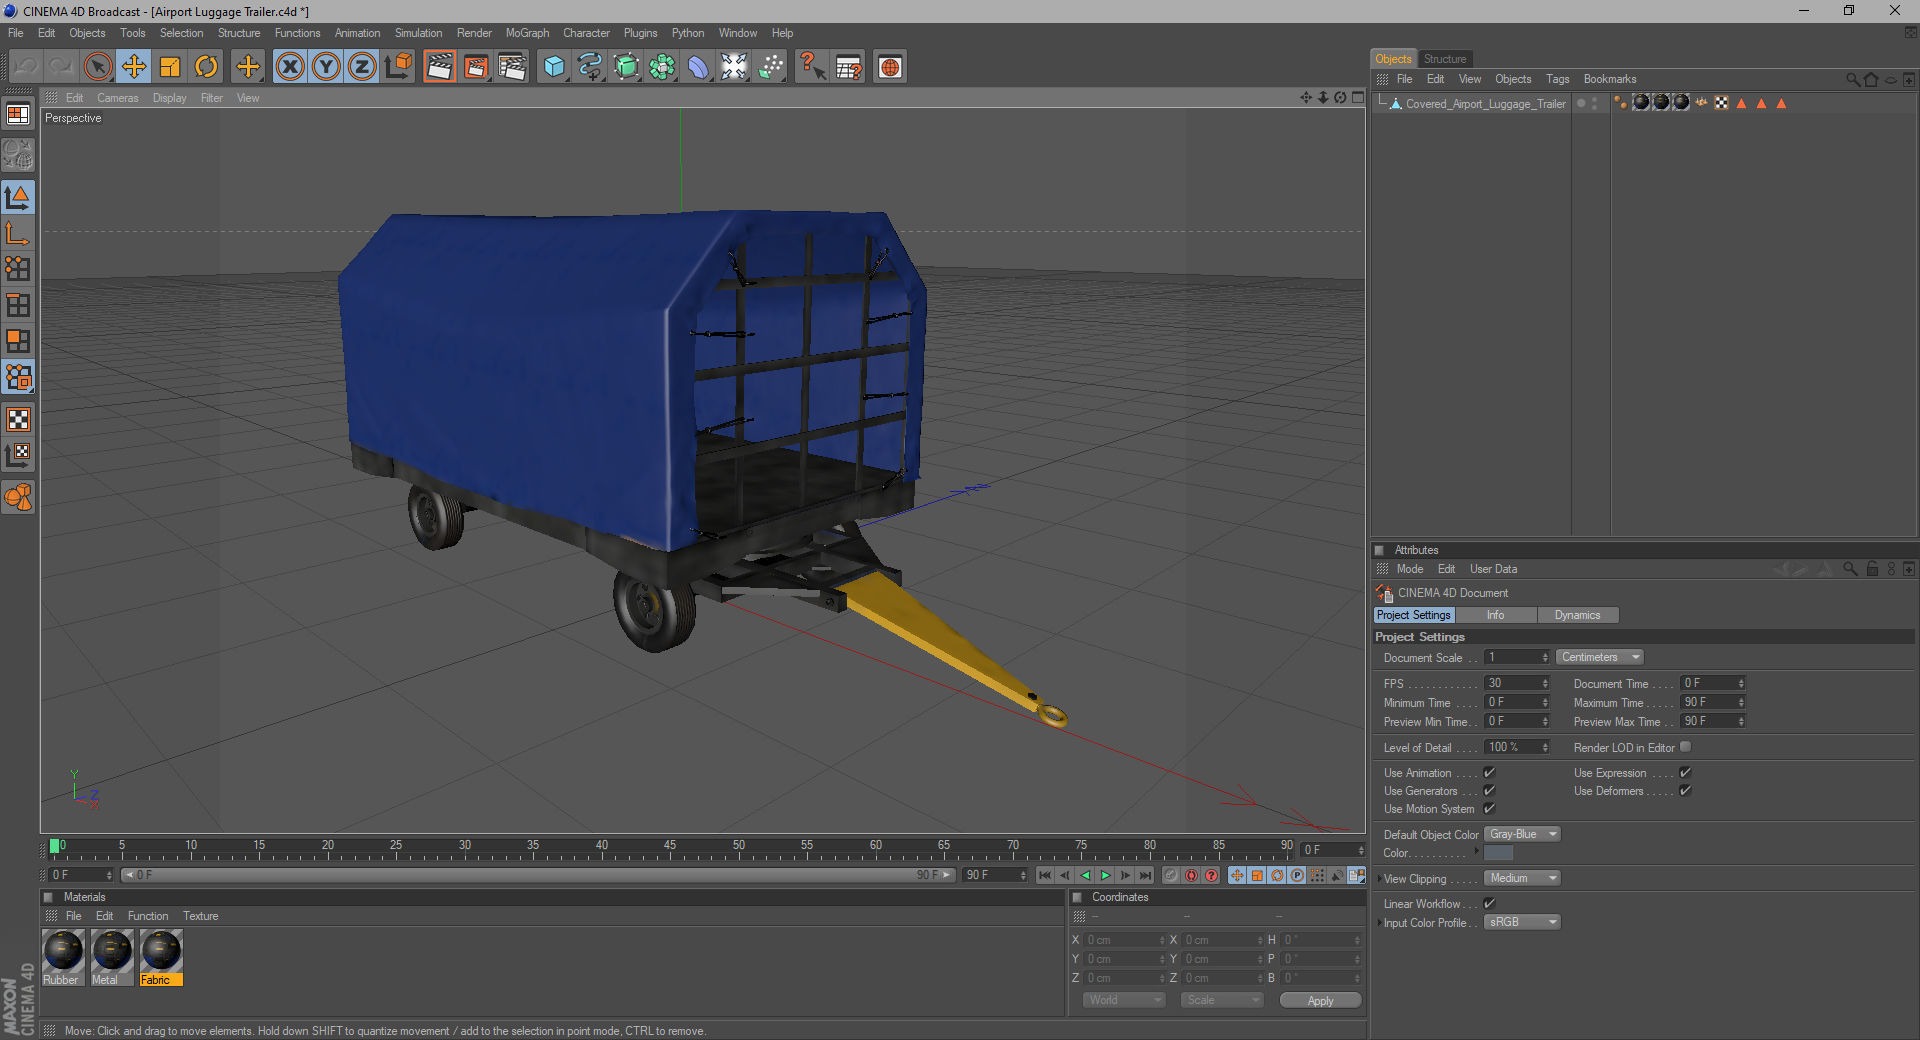Open the MoGraph menu
Screen dimensions: 1920x1040
527,33
